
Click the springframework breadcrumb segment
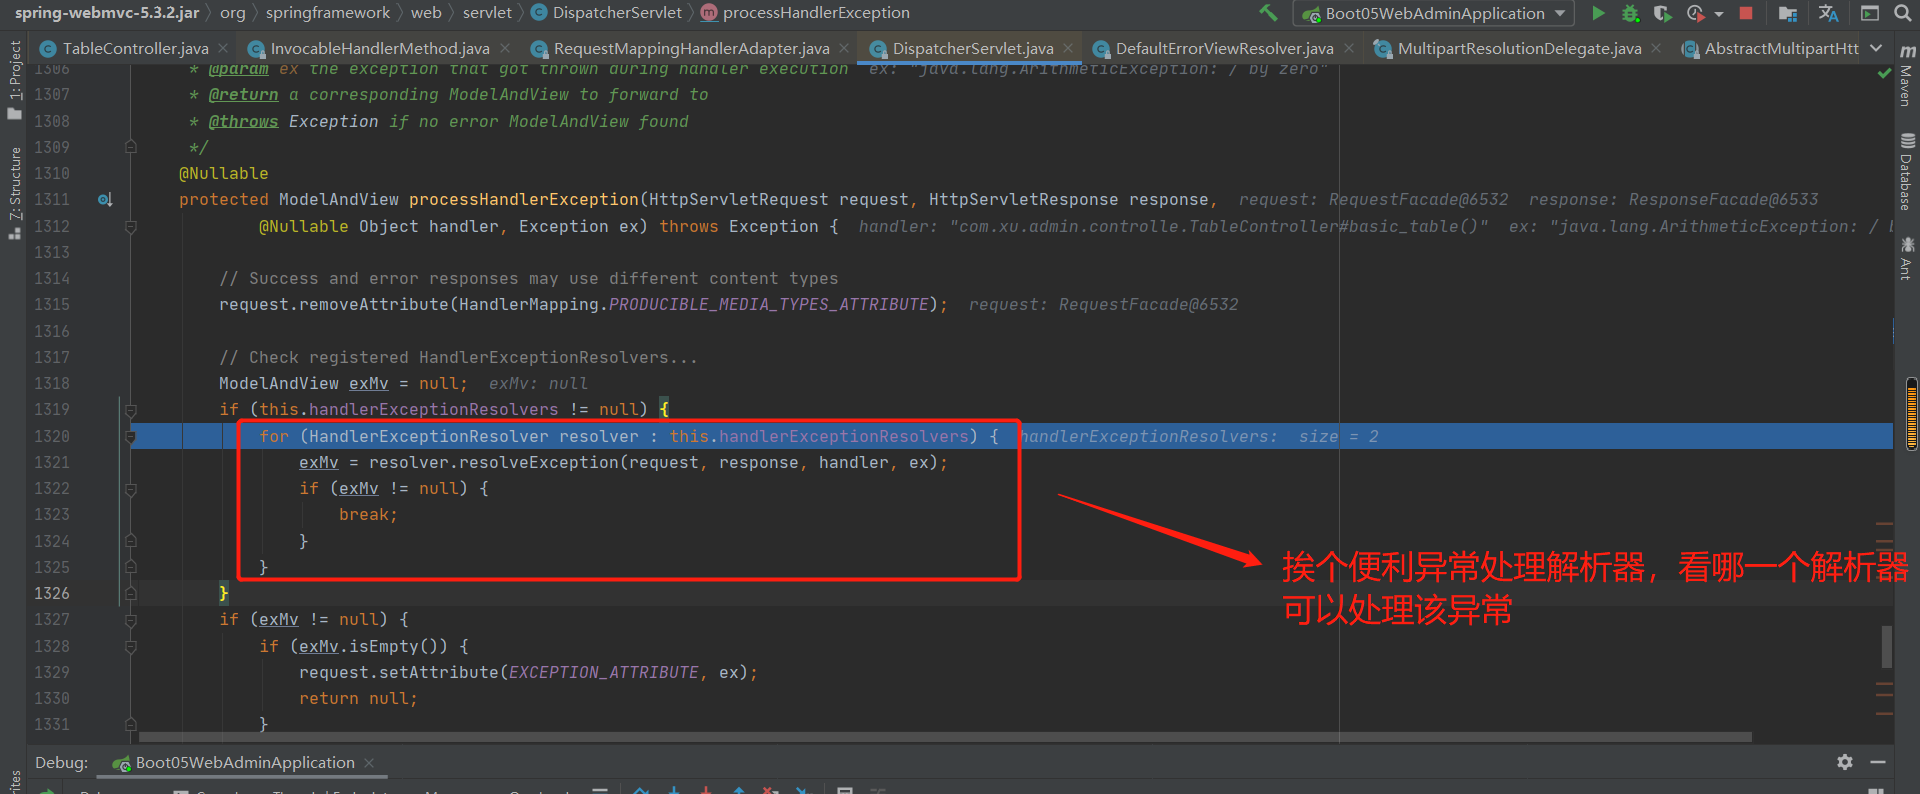tap(328, 13)
